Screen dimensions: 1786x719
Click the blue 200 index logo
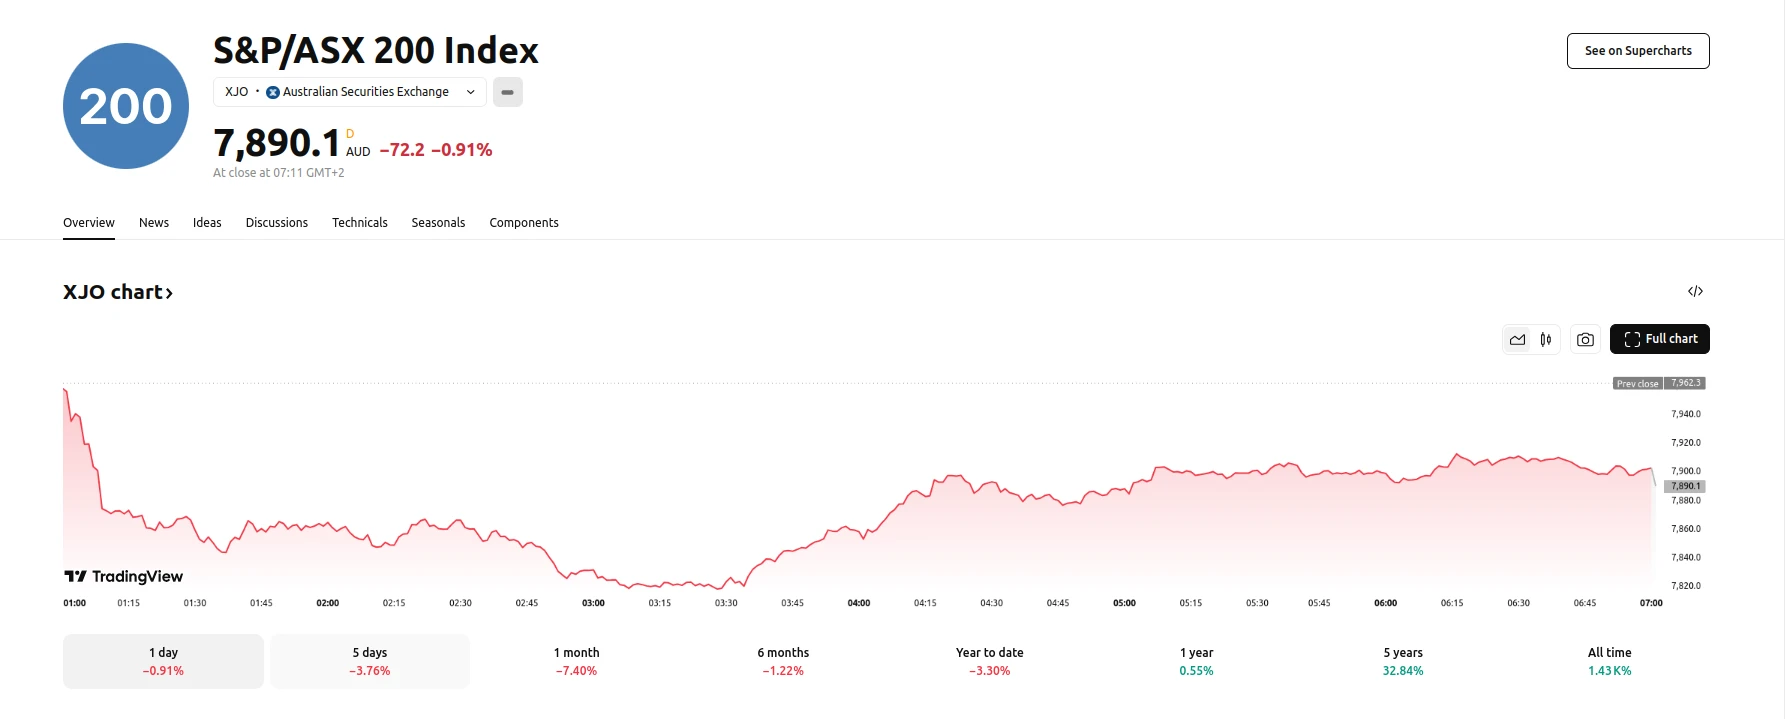pyautogui.click(x=126, y=106)
